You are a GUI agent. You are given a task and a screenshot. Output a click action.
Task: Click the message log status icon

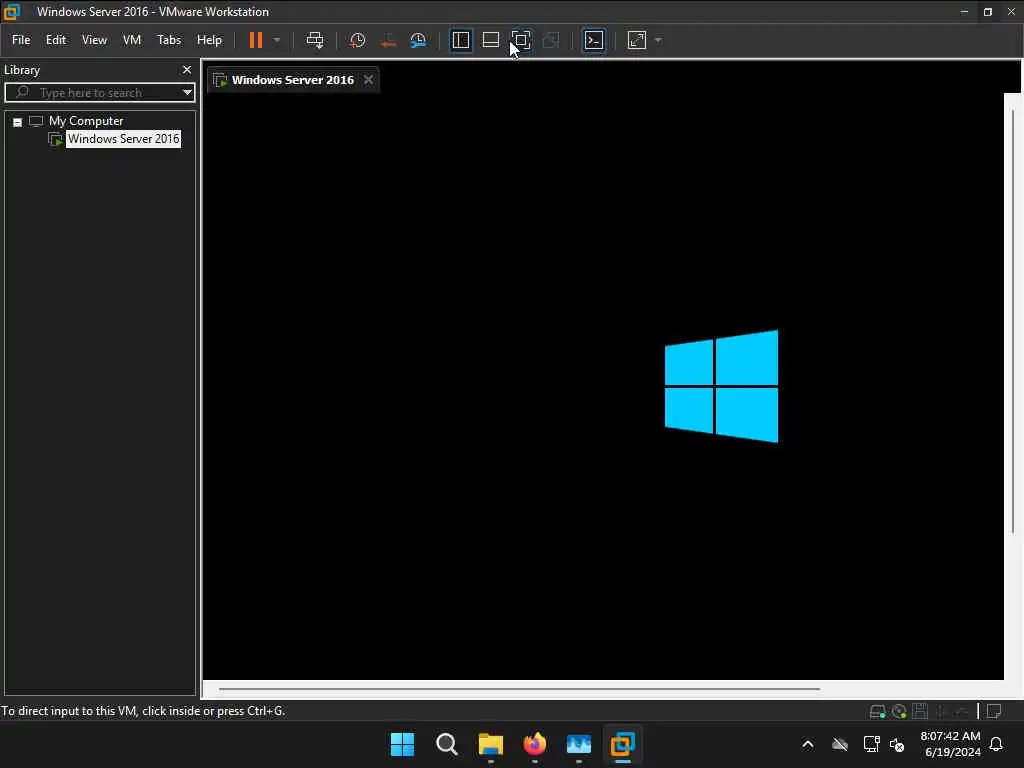994,711
